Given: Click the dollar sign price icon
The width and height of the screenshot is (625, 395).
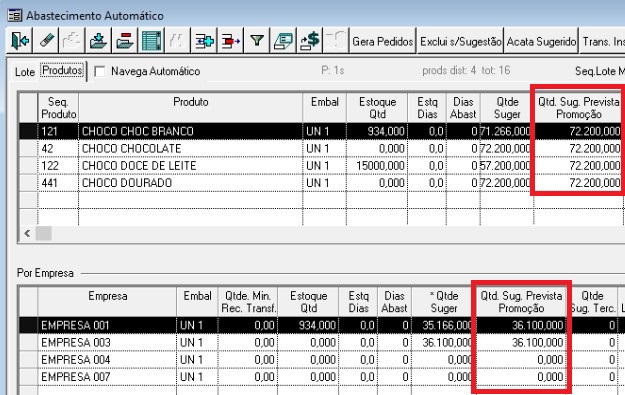Looking at the screenshot, I should point(309,41).
